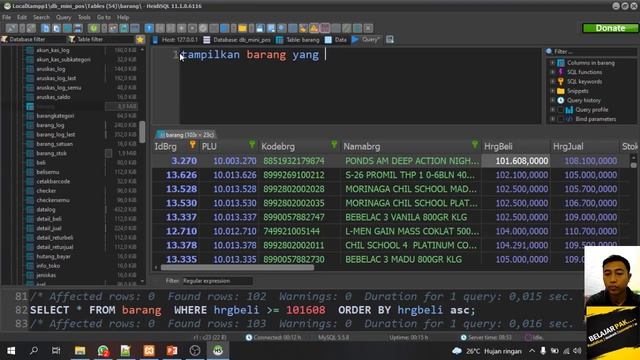Select table barang_log in tree

coord(50,125)
